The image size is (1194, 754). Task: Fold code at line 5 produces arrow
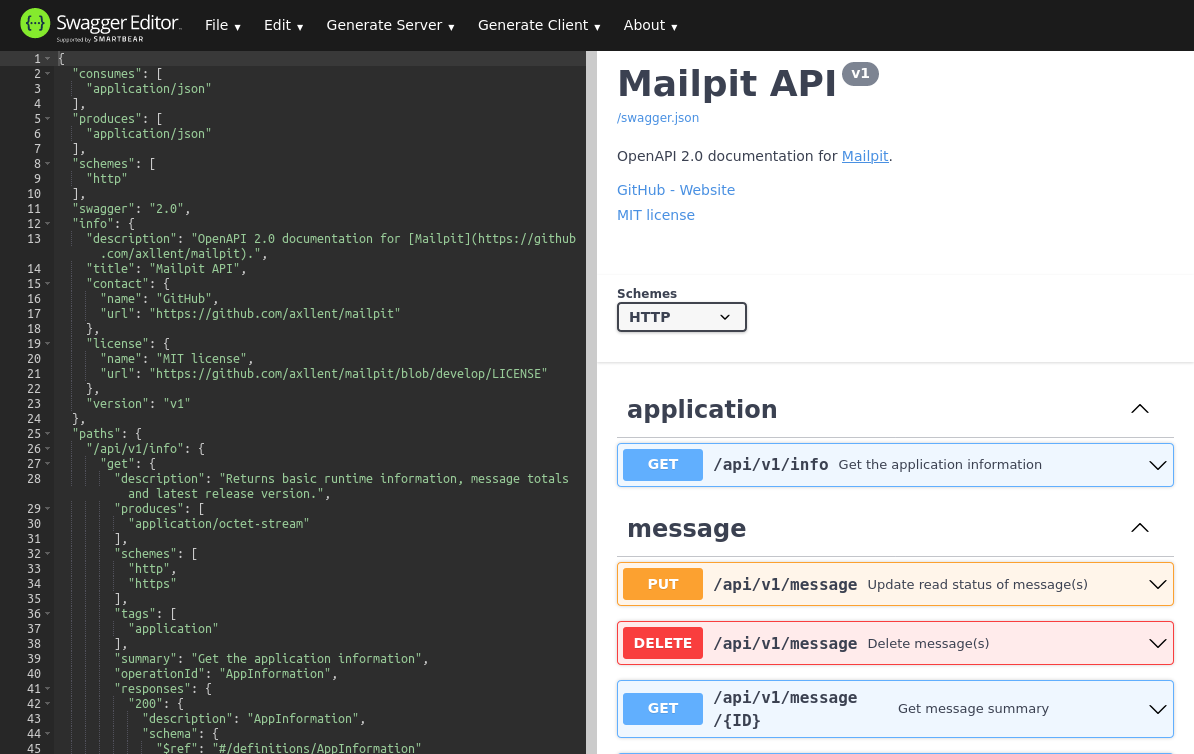pos(48,119)
